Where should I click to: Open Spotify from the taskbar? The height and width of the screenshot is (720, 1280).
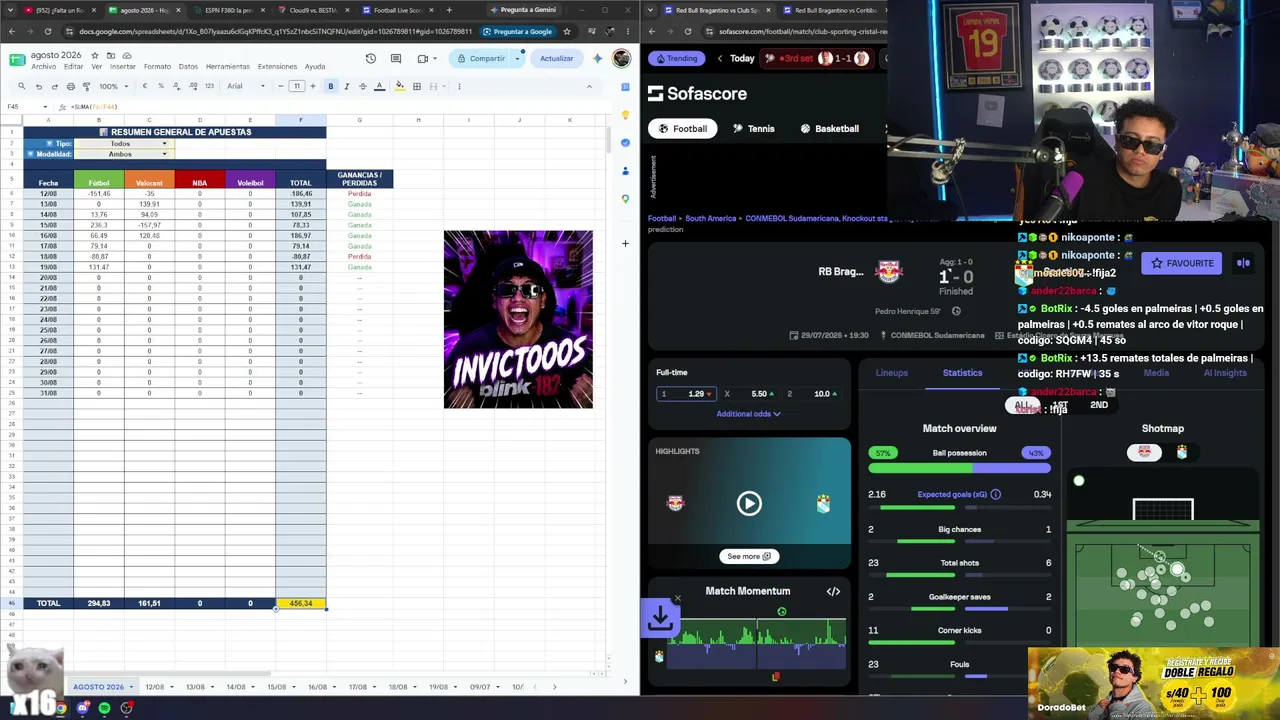tap(104, 708)
